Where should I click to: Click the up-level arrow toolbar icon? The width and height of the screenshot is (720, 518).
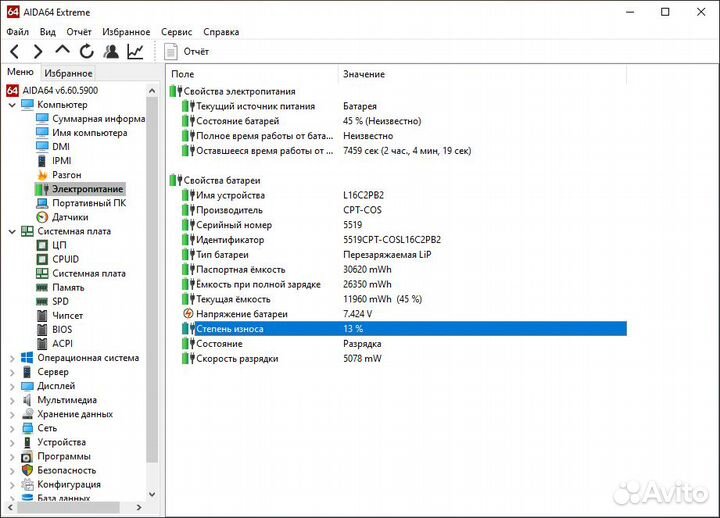(x=62, y=50)
